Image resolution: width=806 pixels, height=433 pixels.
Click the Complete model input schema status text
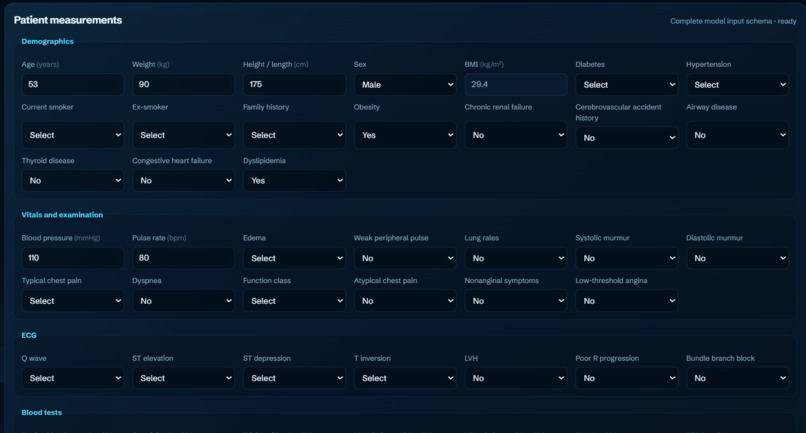tap(733, 21)
